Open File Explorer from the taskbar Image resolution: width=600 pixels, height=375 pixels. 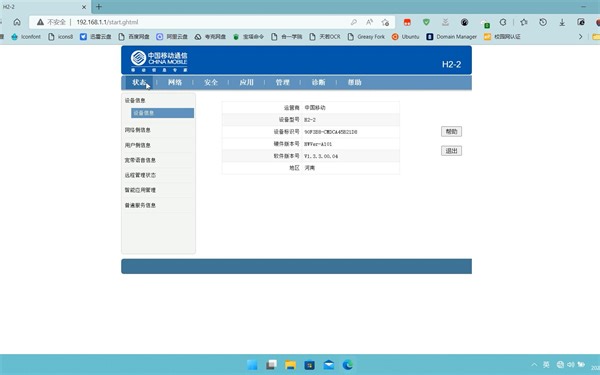pos(290,365)
